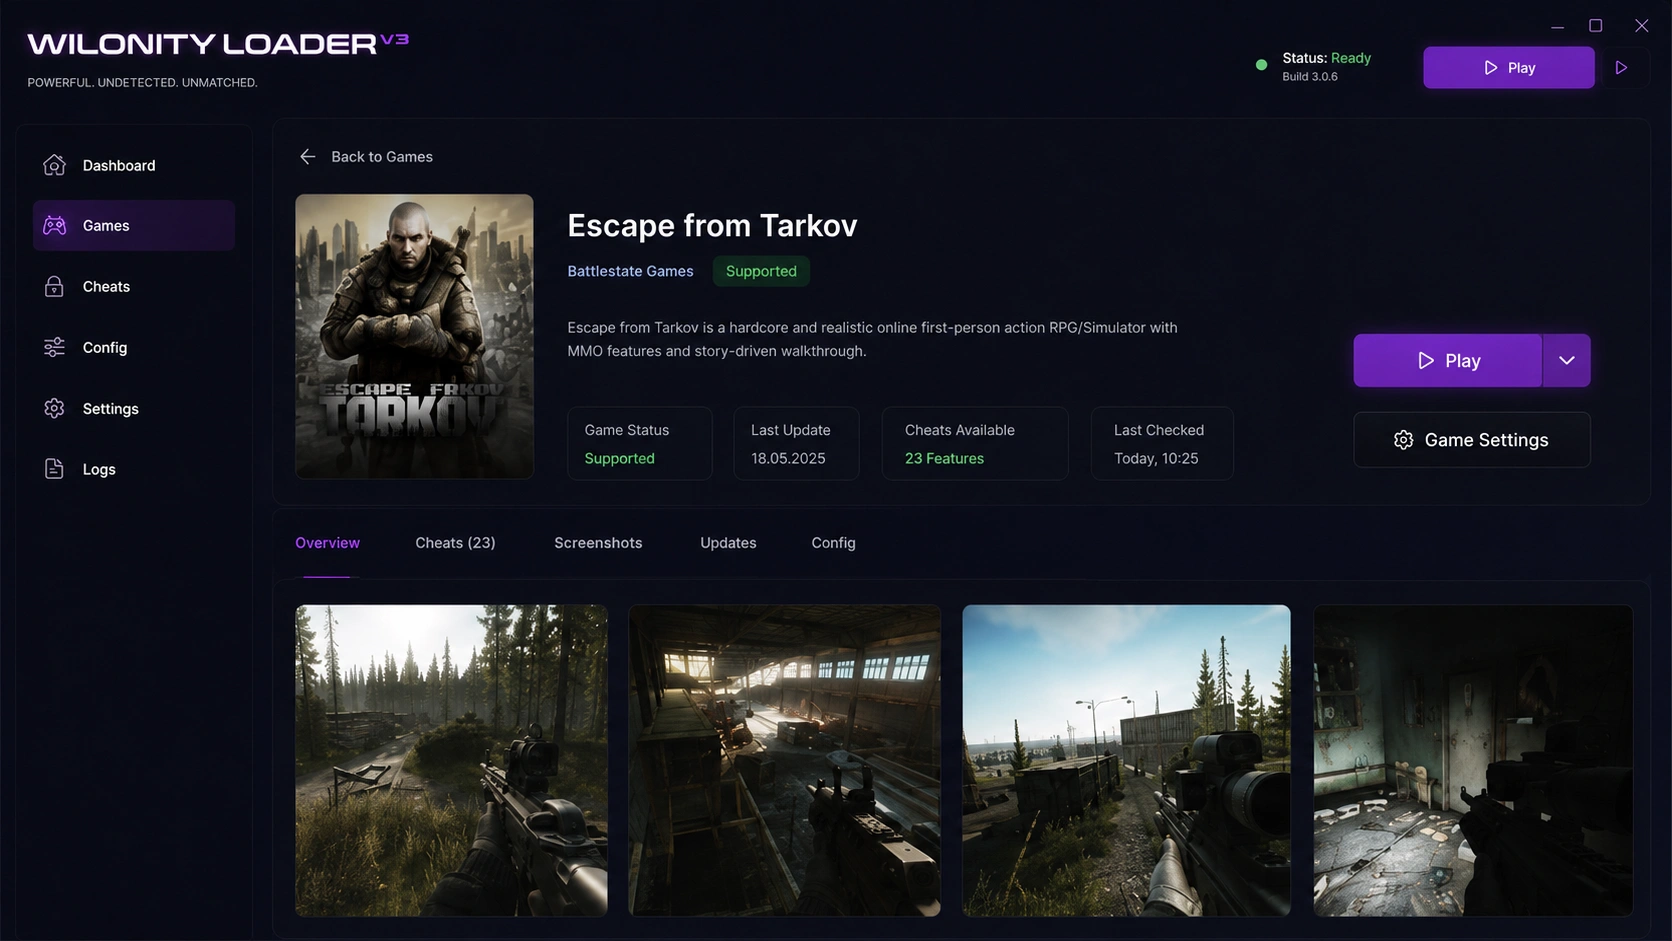This screenshot has width=1672, height=941.
Task: Click the Settings gear icon in sidebar
Action: coord(54,408)
